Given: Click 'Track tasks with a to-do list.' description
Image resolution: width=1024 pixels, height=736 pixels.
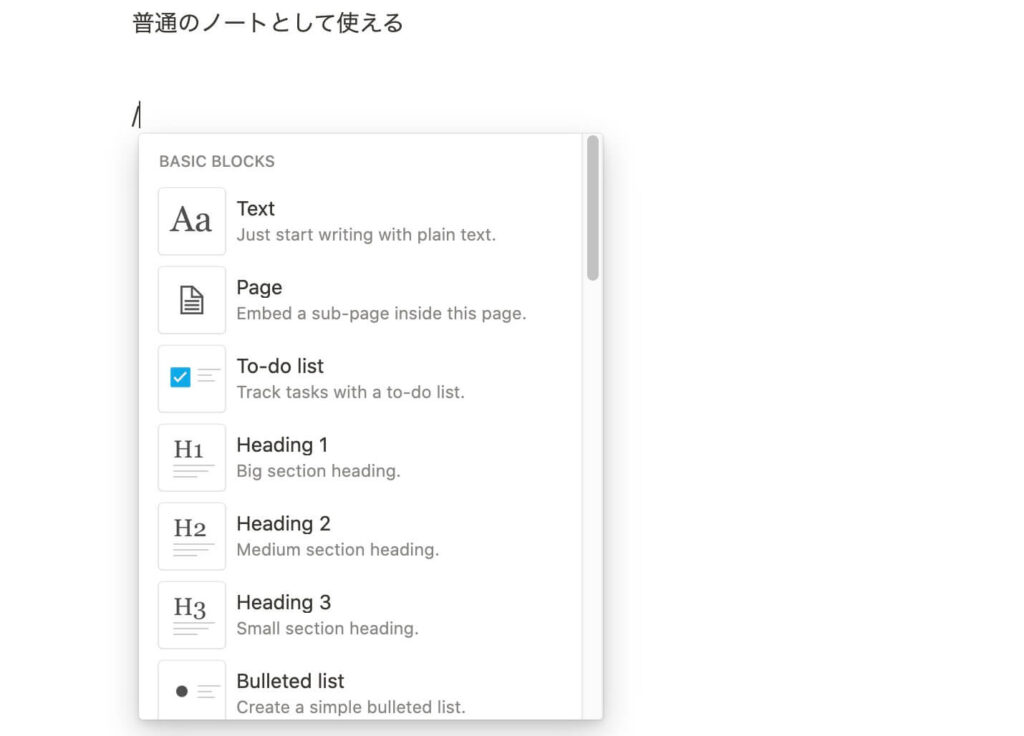Looking at the screenshot, I should click(x=351, y=392).
